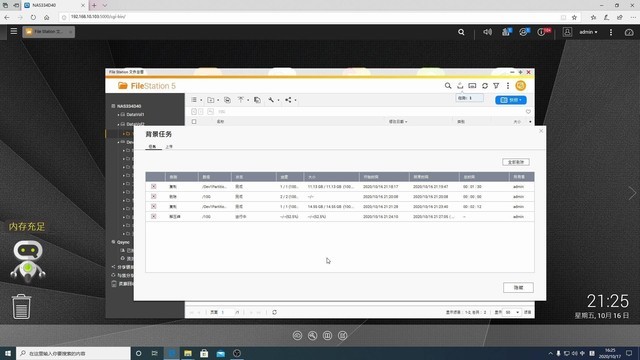Click the page number input field

point(227,312)
